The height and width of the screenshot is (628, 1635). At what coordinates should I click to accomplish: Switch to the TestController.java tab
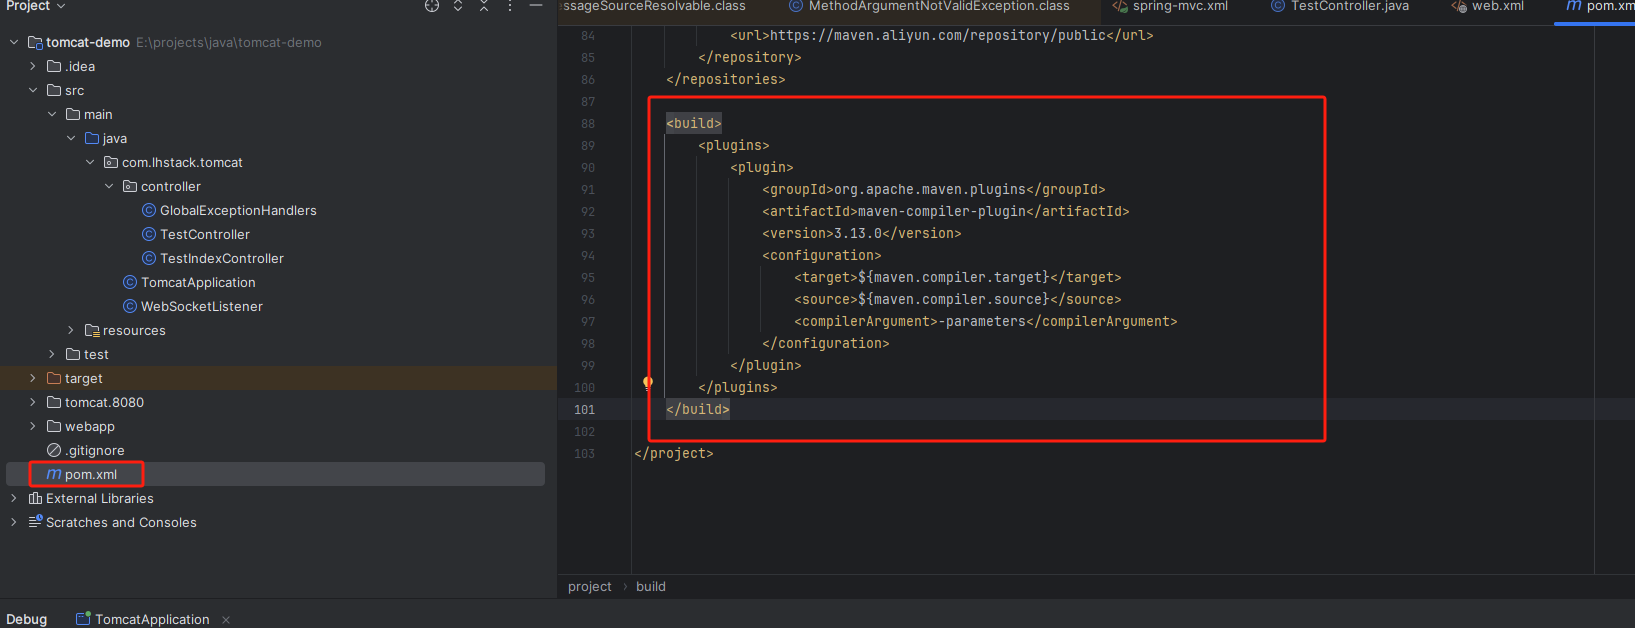pyautogui.click(x=1348, y=7)
